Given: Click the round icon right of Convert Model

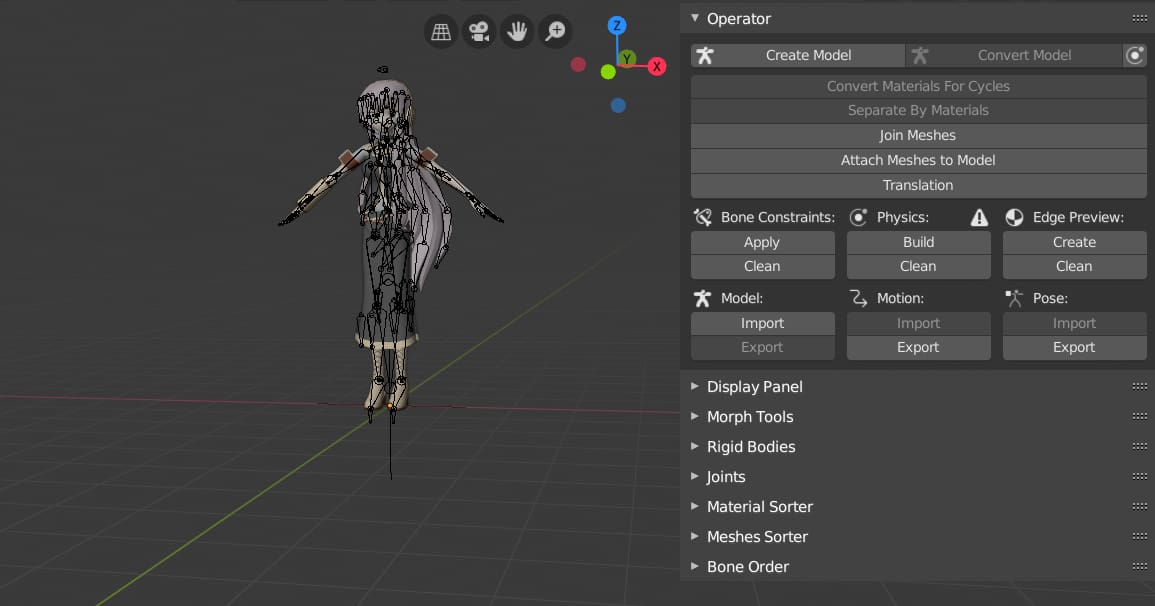Looking at the screenshot, I should point(1135,56).
